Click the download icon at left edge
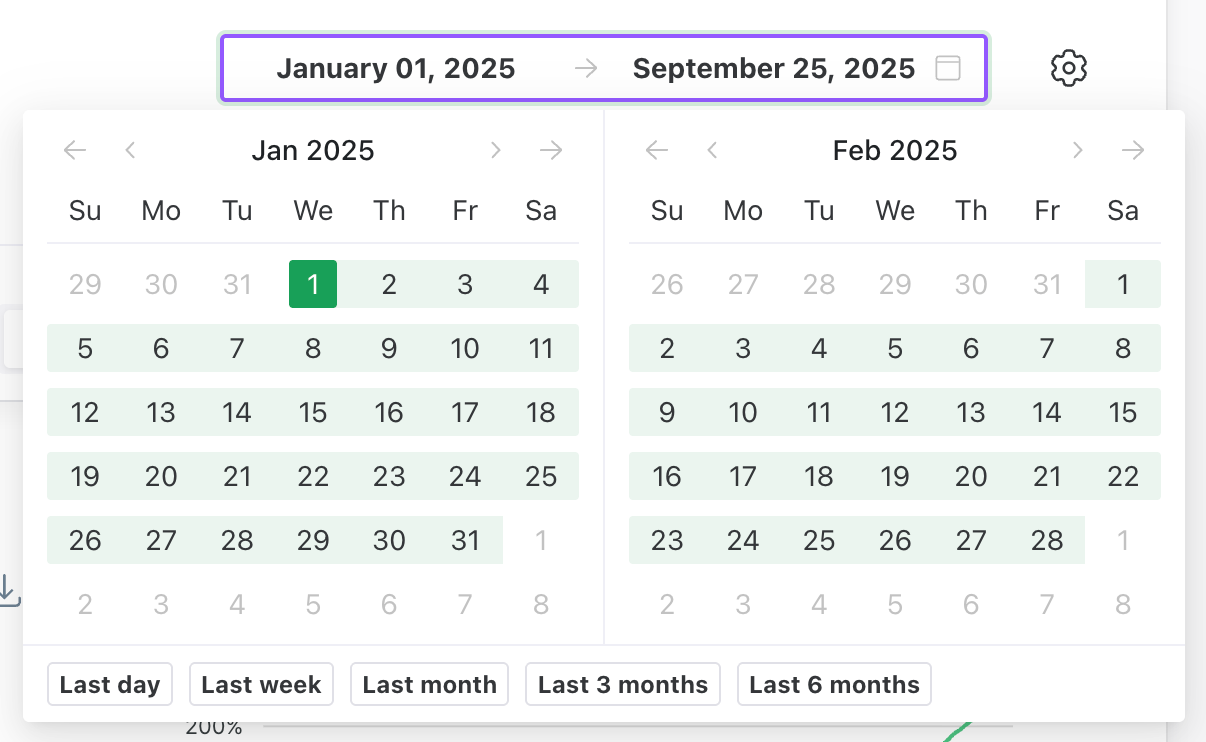Screen dimensions: 1206x742 coord(8,590)
